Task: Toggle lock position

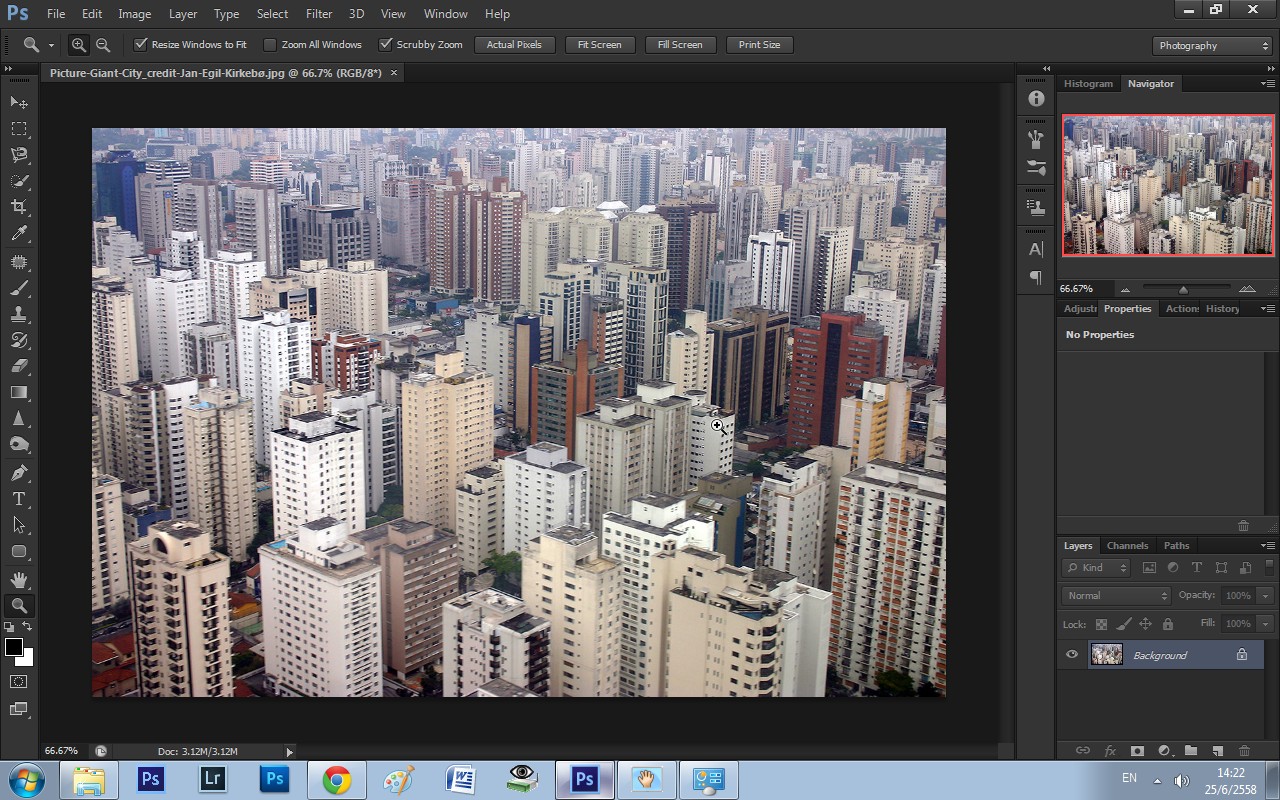Action: [x=1146, y=624]
